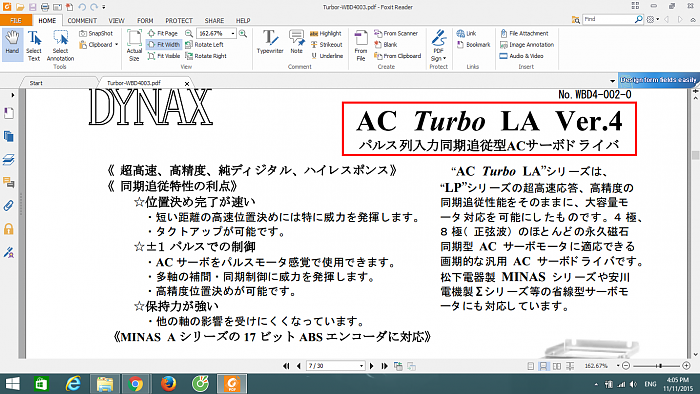Switch to Fit Visible view
Screen dimensions: 700x394
point(164,56)
